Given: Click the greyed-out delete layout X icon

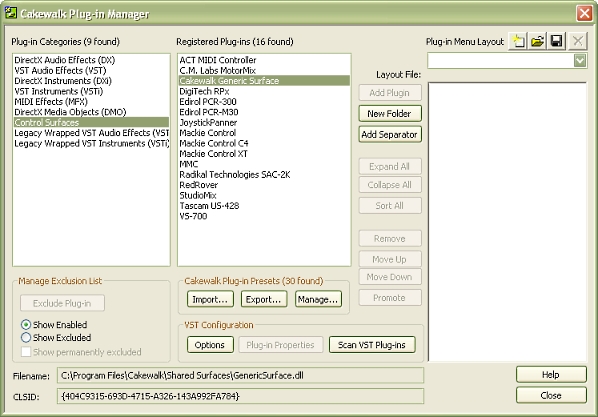Looking at the screenshot, I should tap(577, 41).
